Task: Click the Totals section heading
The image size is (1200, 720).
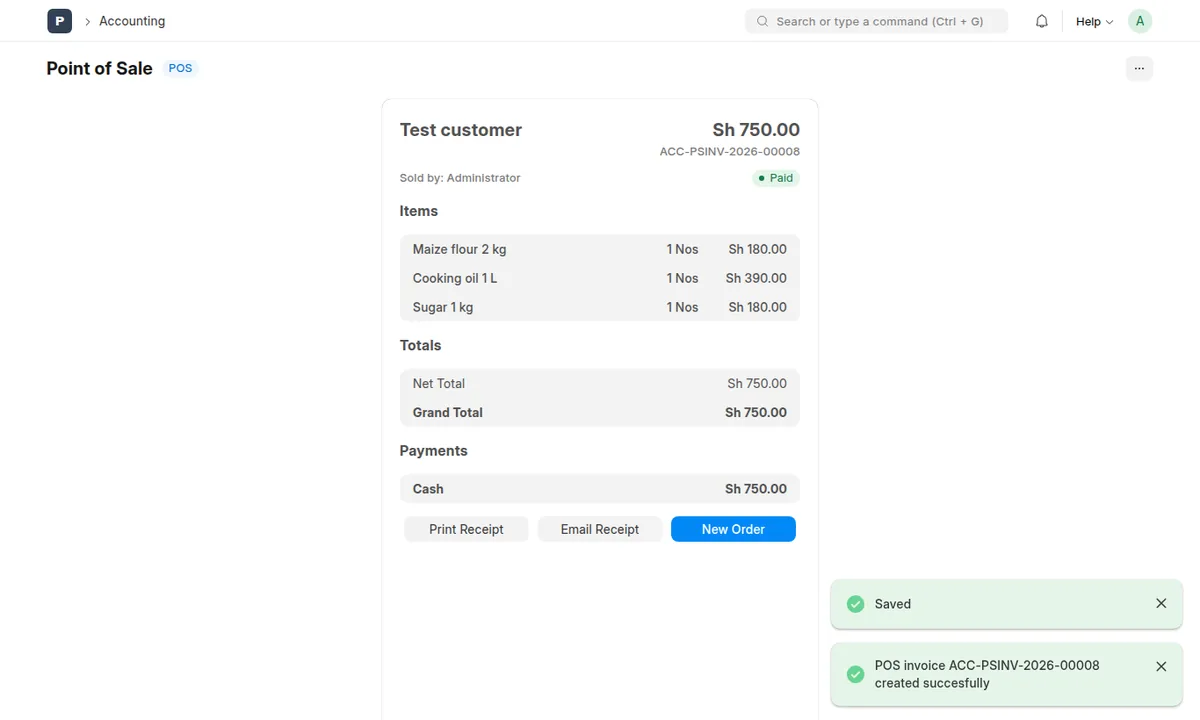Action: (x=420, y=345)
